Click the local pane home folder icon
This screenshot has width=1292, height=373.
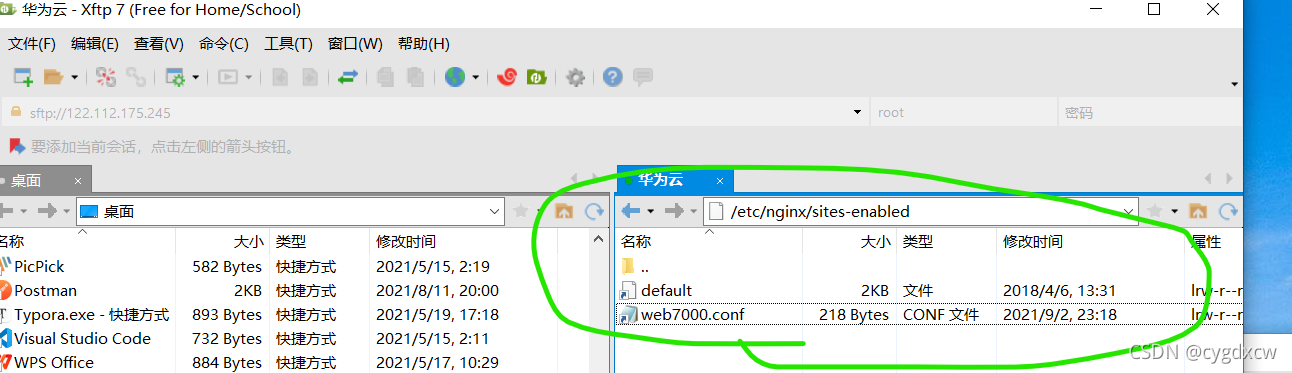pyautogui.click(x=563, y=211)
